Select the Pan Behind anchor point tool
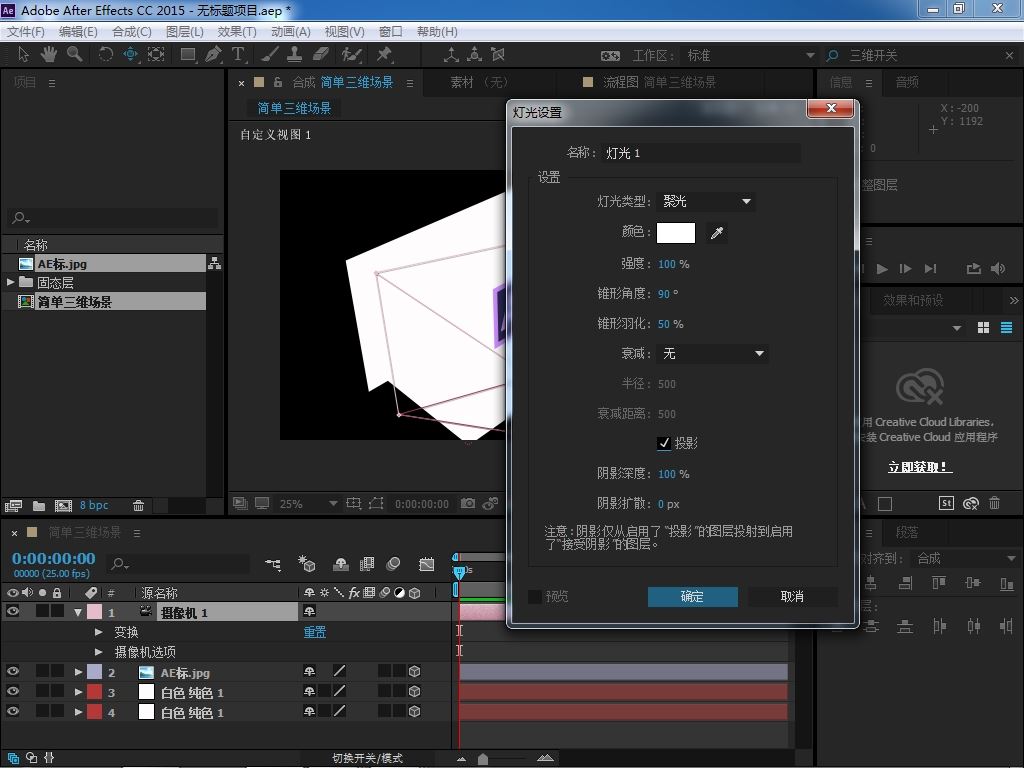The width and height of the screenshot is (1024, 768). click(156, 54)
